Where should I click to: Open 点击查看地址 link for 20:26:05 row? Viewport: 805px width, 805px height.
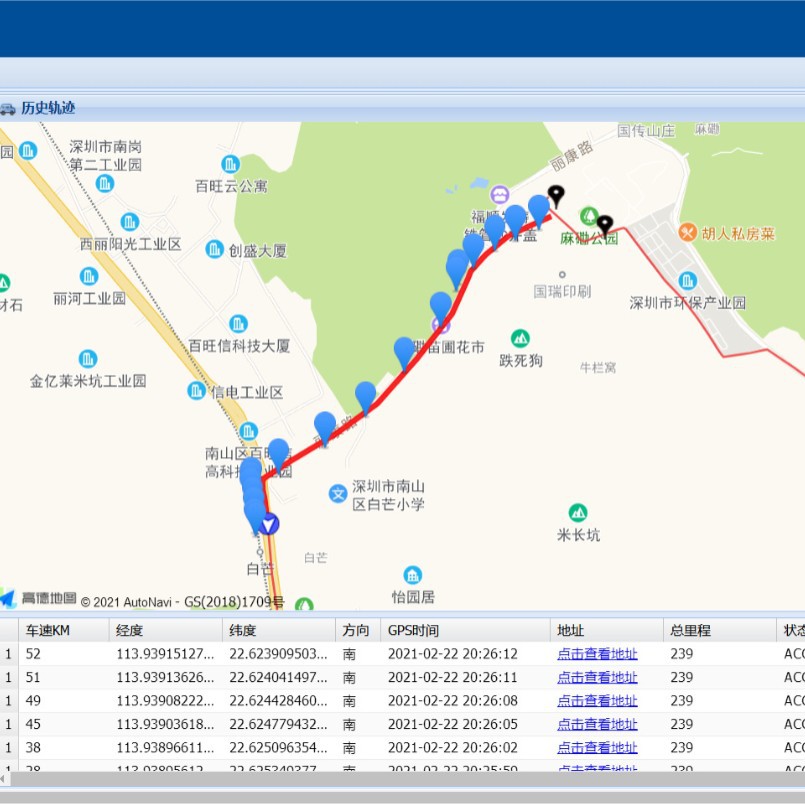[x=597, y=724]
